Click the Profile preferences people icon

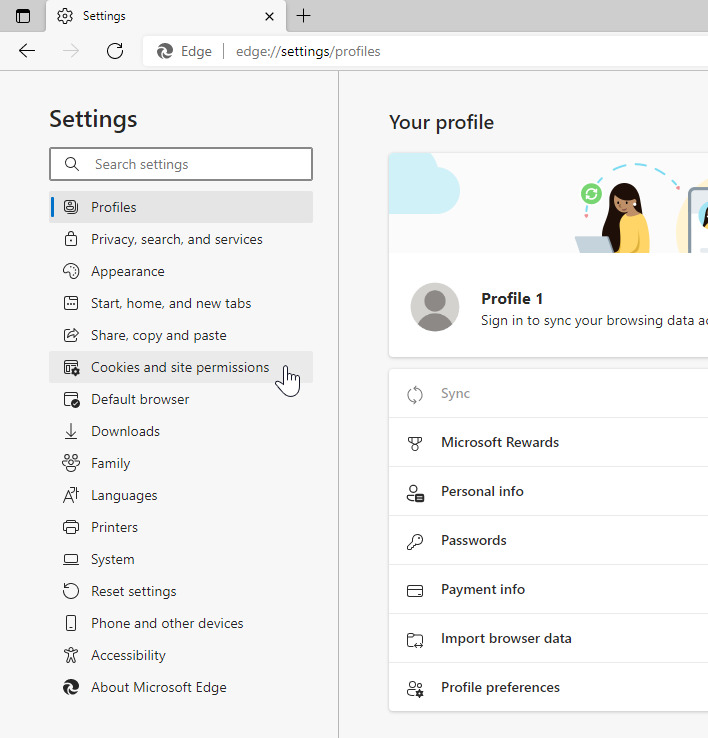(415, 689)
